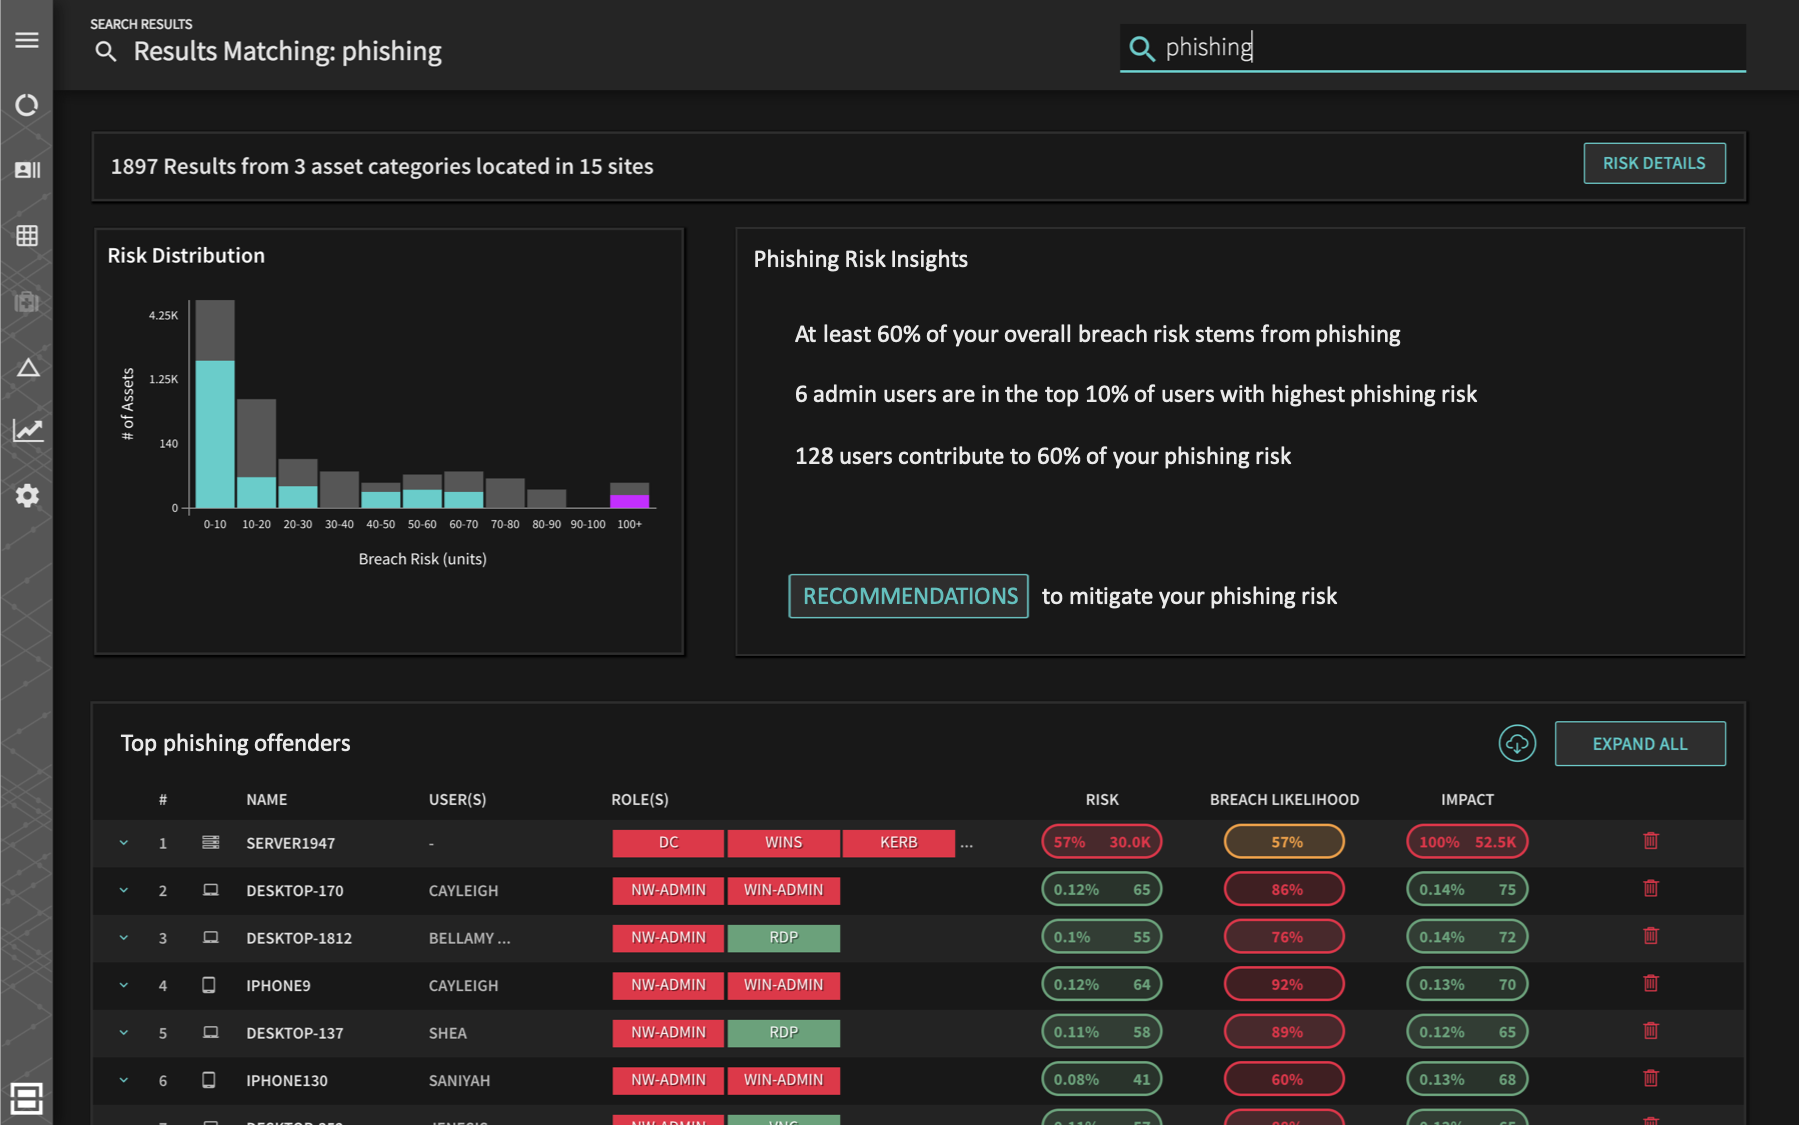Open server panel icon at sidebar bottom
Viewport: 1799px width, 1125px height.
click(27, 1098)
